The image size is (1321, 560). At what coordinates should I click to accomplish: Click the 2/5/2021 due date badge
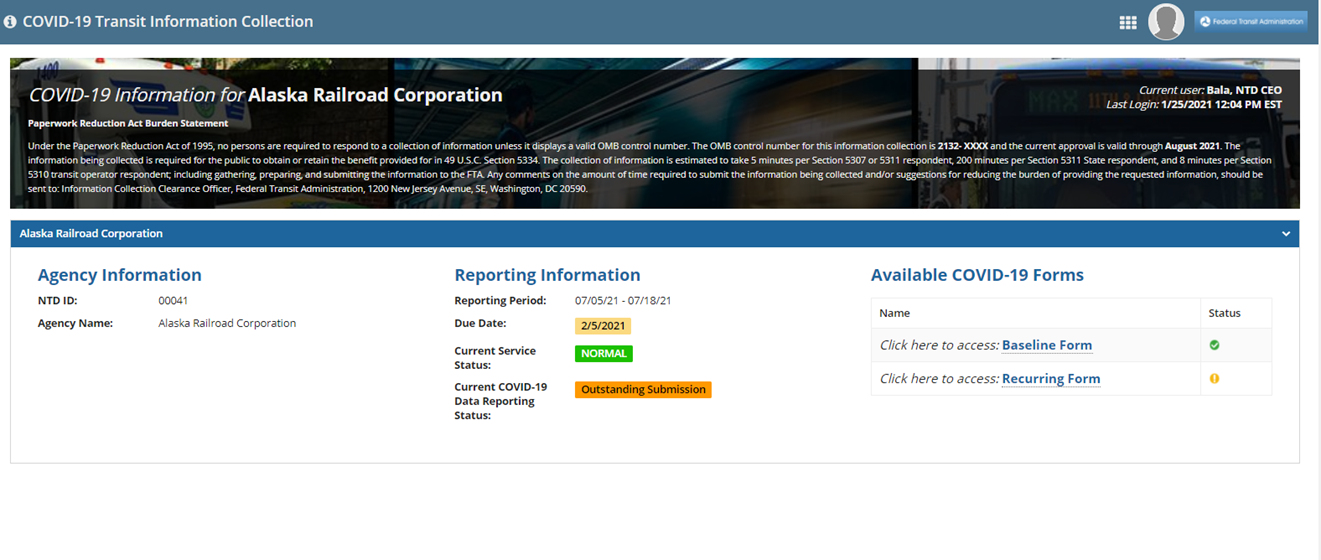click(603, 326)
